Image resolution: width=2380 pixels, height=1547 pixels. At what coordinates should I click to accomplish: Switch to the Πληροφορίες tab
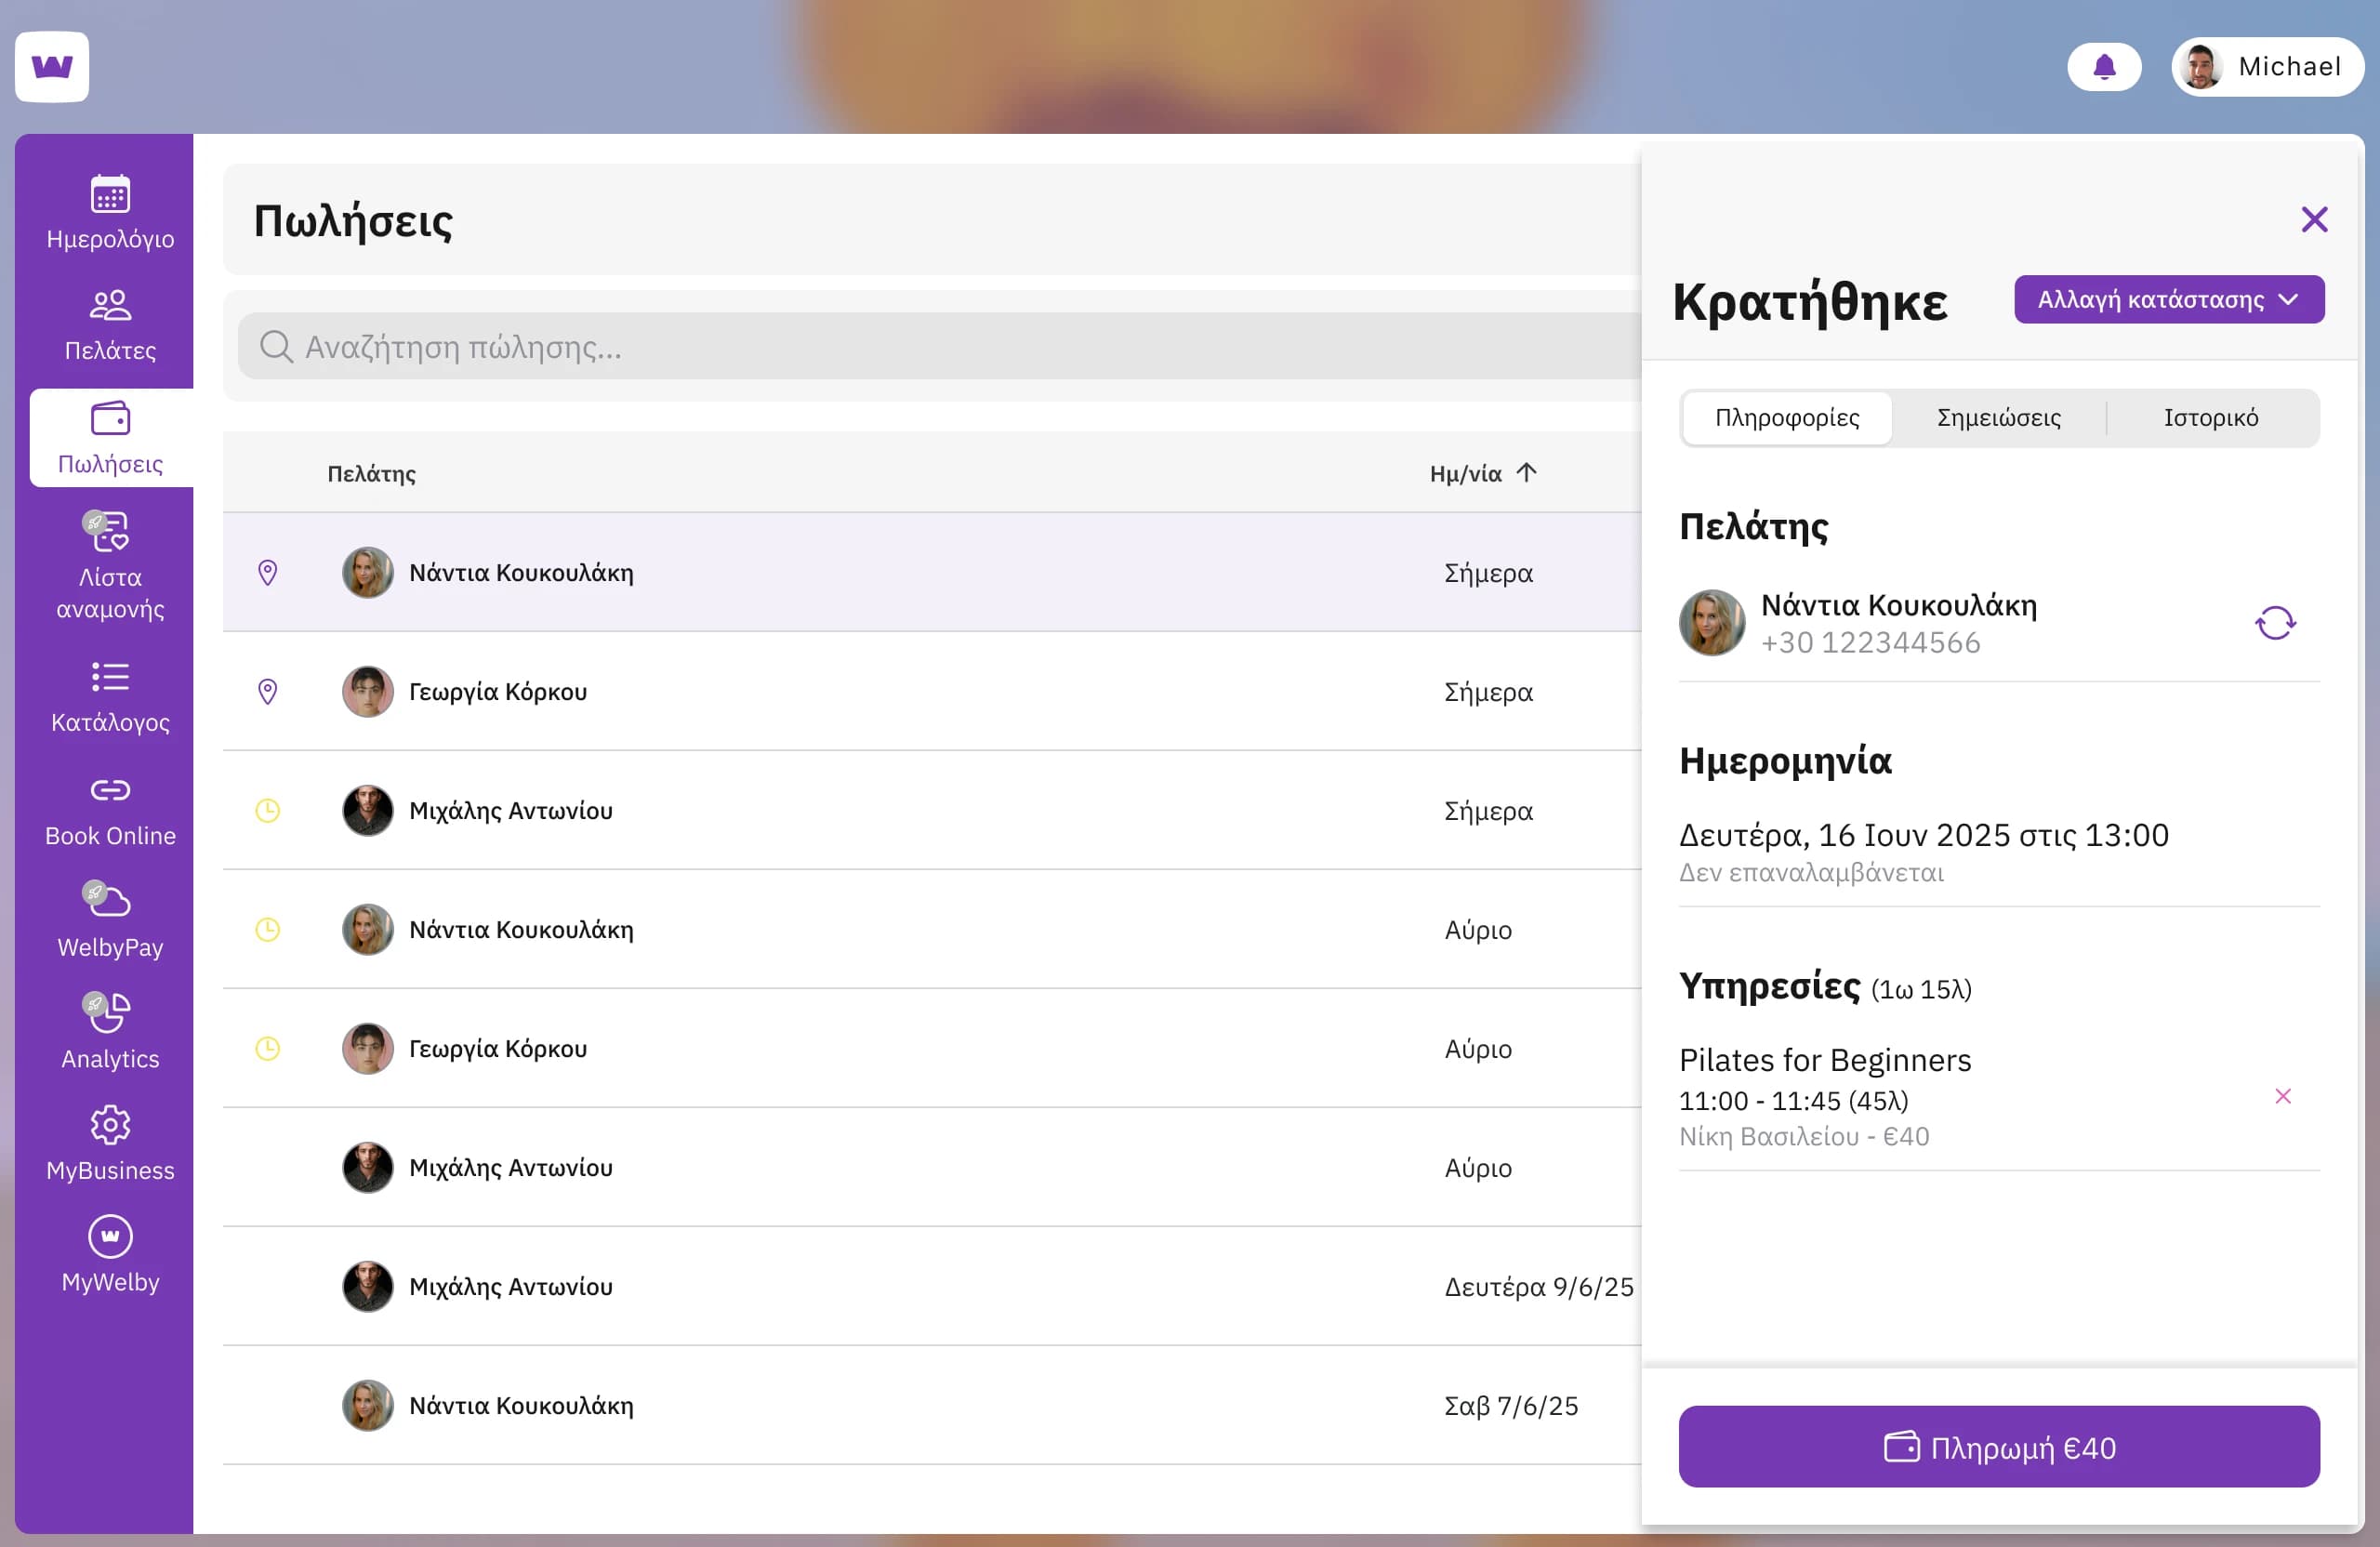(1787, 418)
